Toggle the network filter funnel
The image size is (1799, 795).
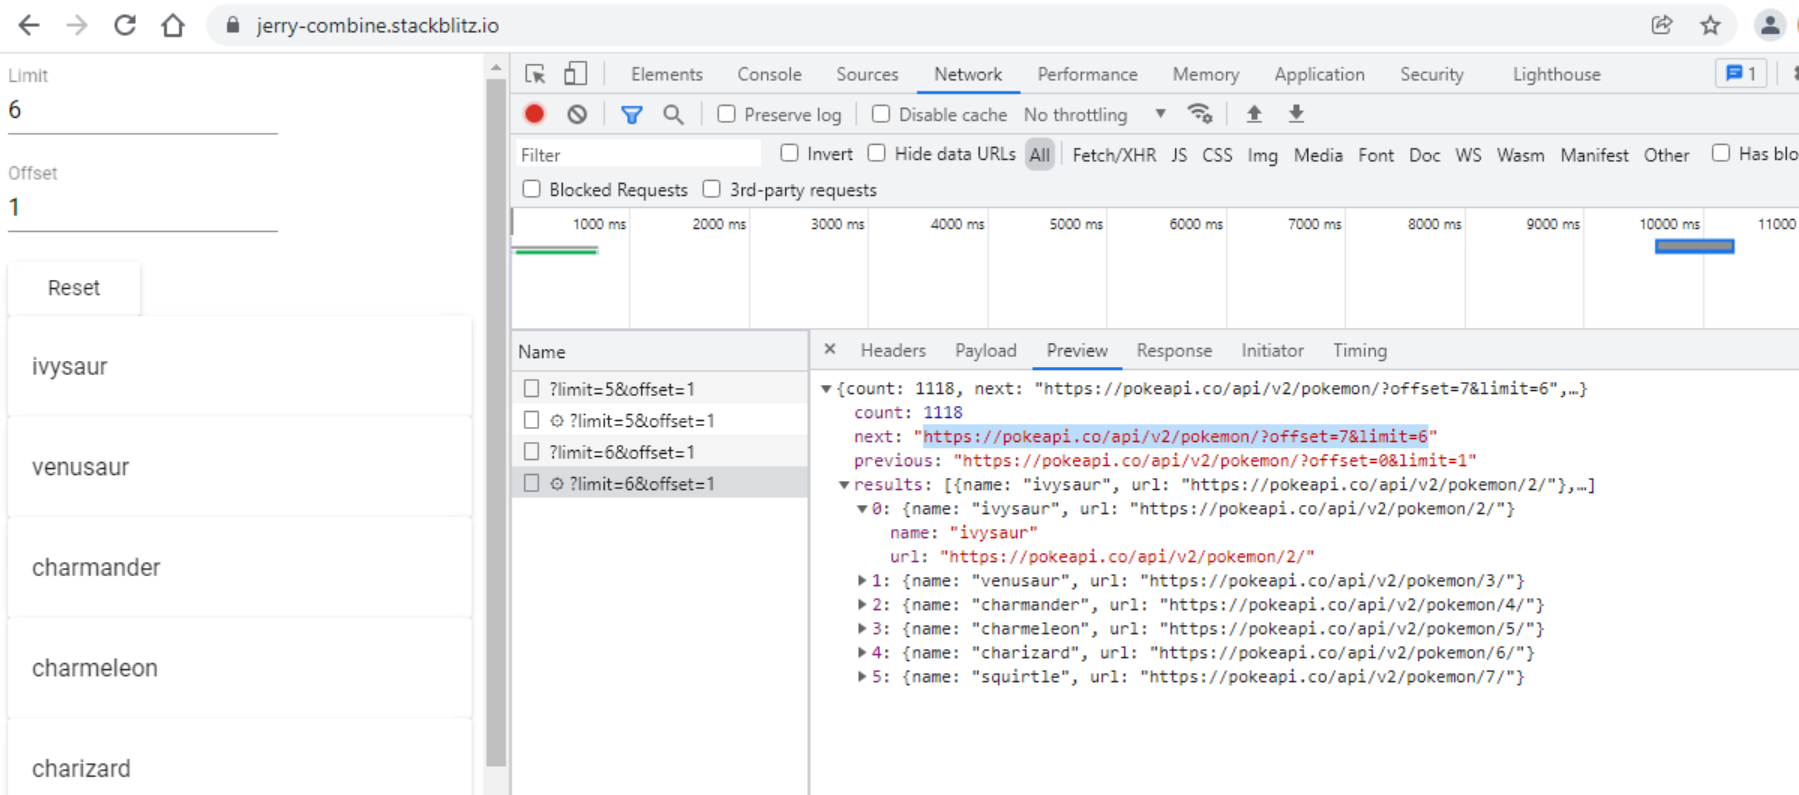click(631, 115)
